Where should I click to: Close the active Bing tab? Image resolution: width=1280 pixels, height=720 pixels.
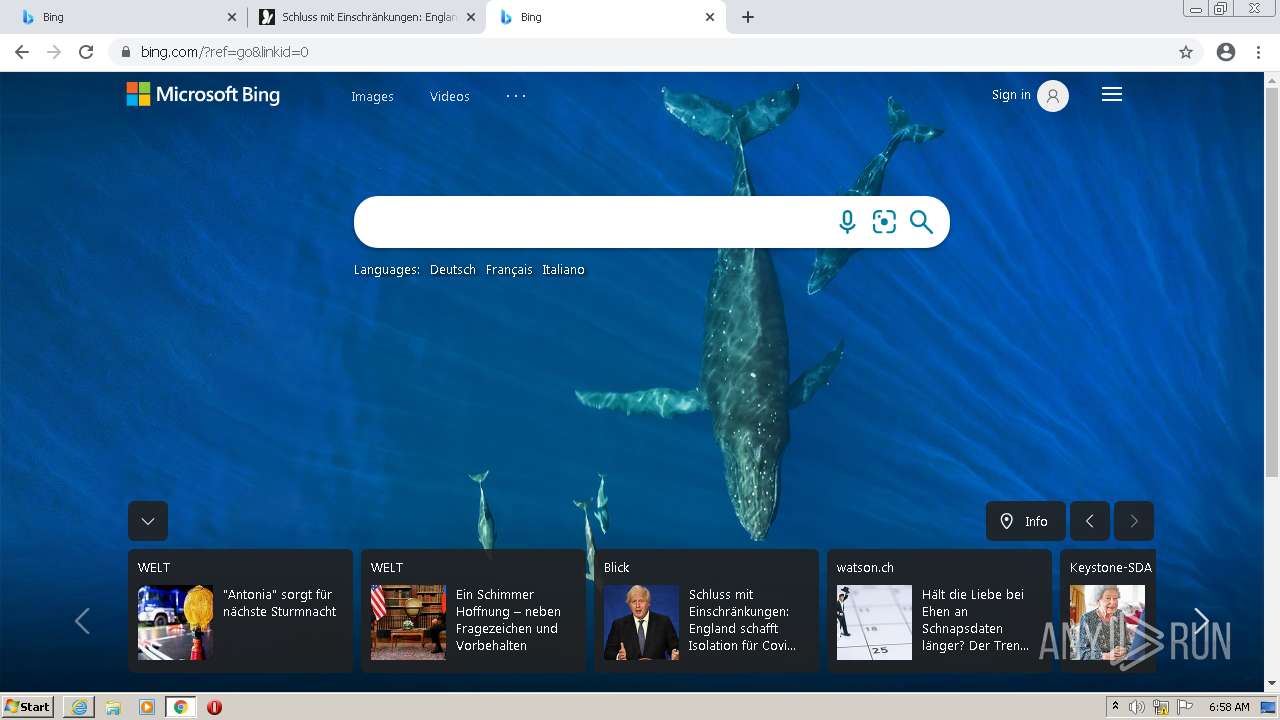point(710,17)
